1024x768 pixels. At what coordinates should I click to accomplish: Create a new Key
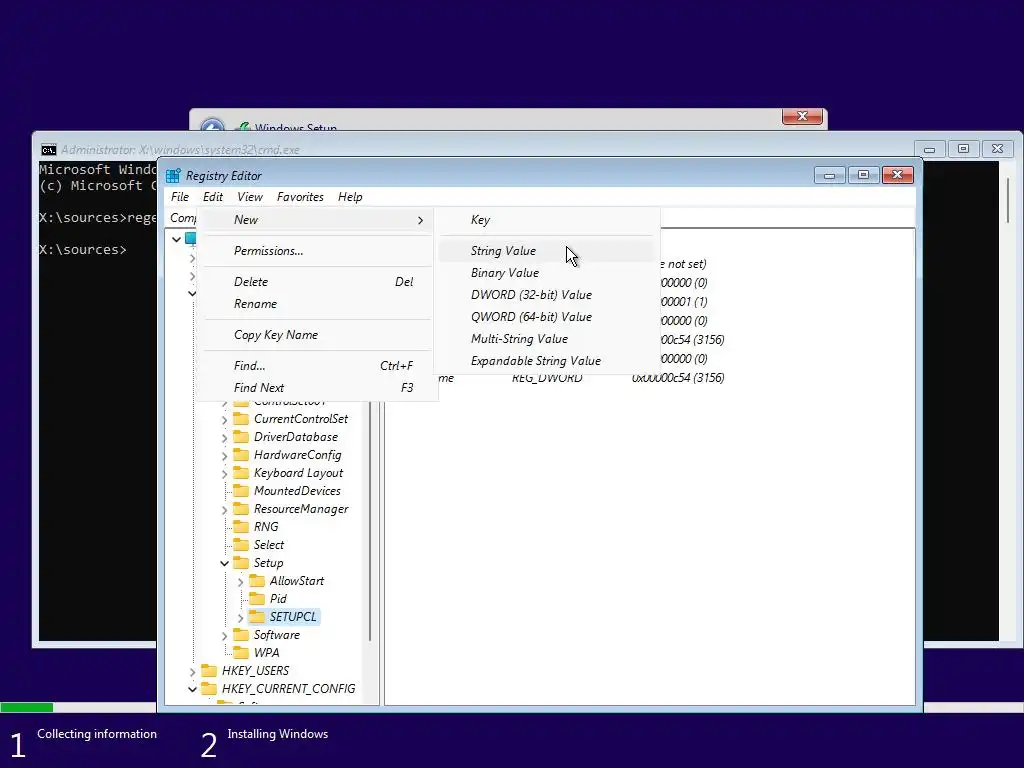point(547,220)
